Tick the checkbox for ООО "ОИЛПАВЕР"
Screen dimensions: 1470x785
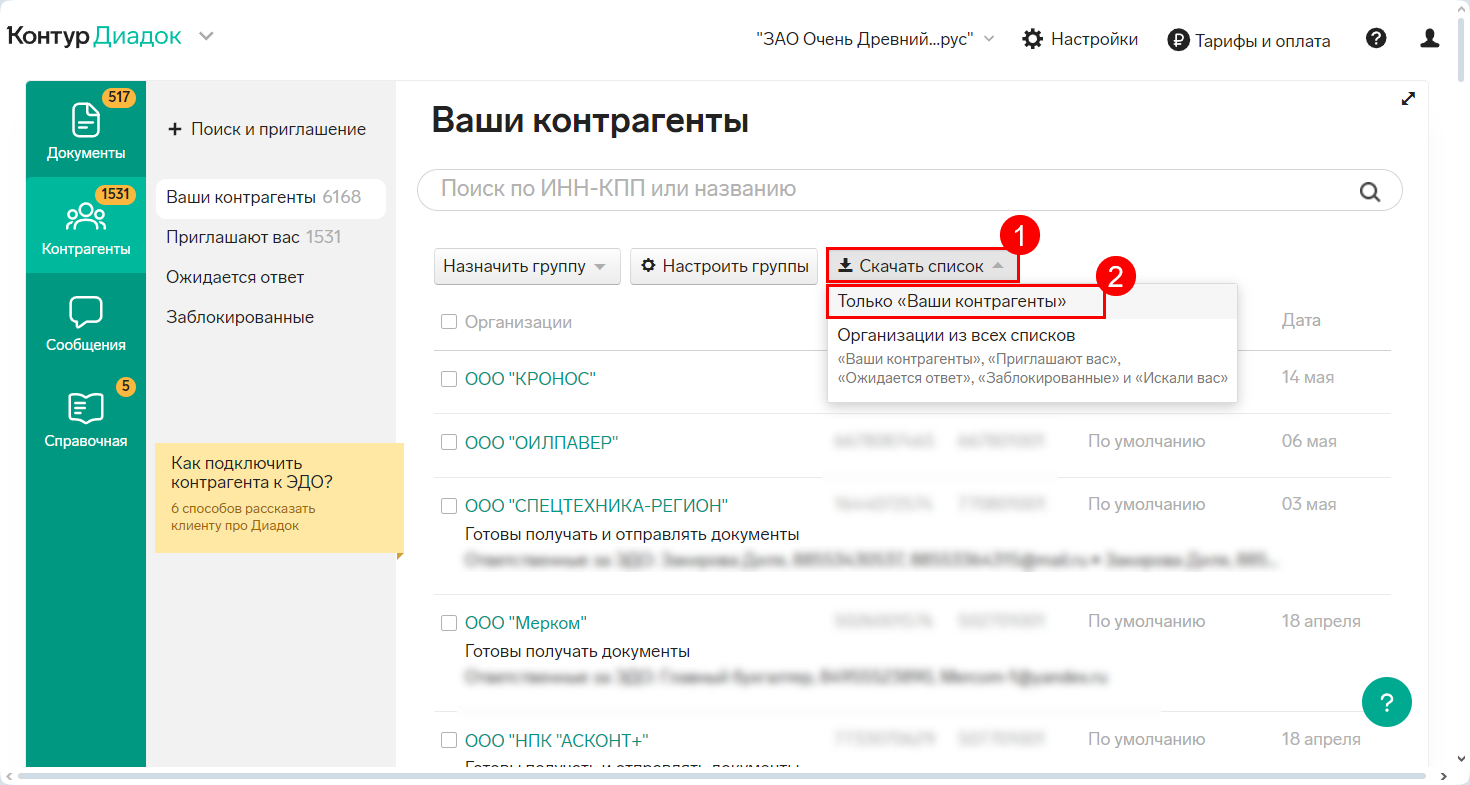click(449, 442)
